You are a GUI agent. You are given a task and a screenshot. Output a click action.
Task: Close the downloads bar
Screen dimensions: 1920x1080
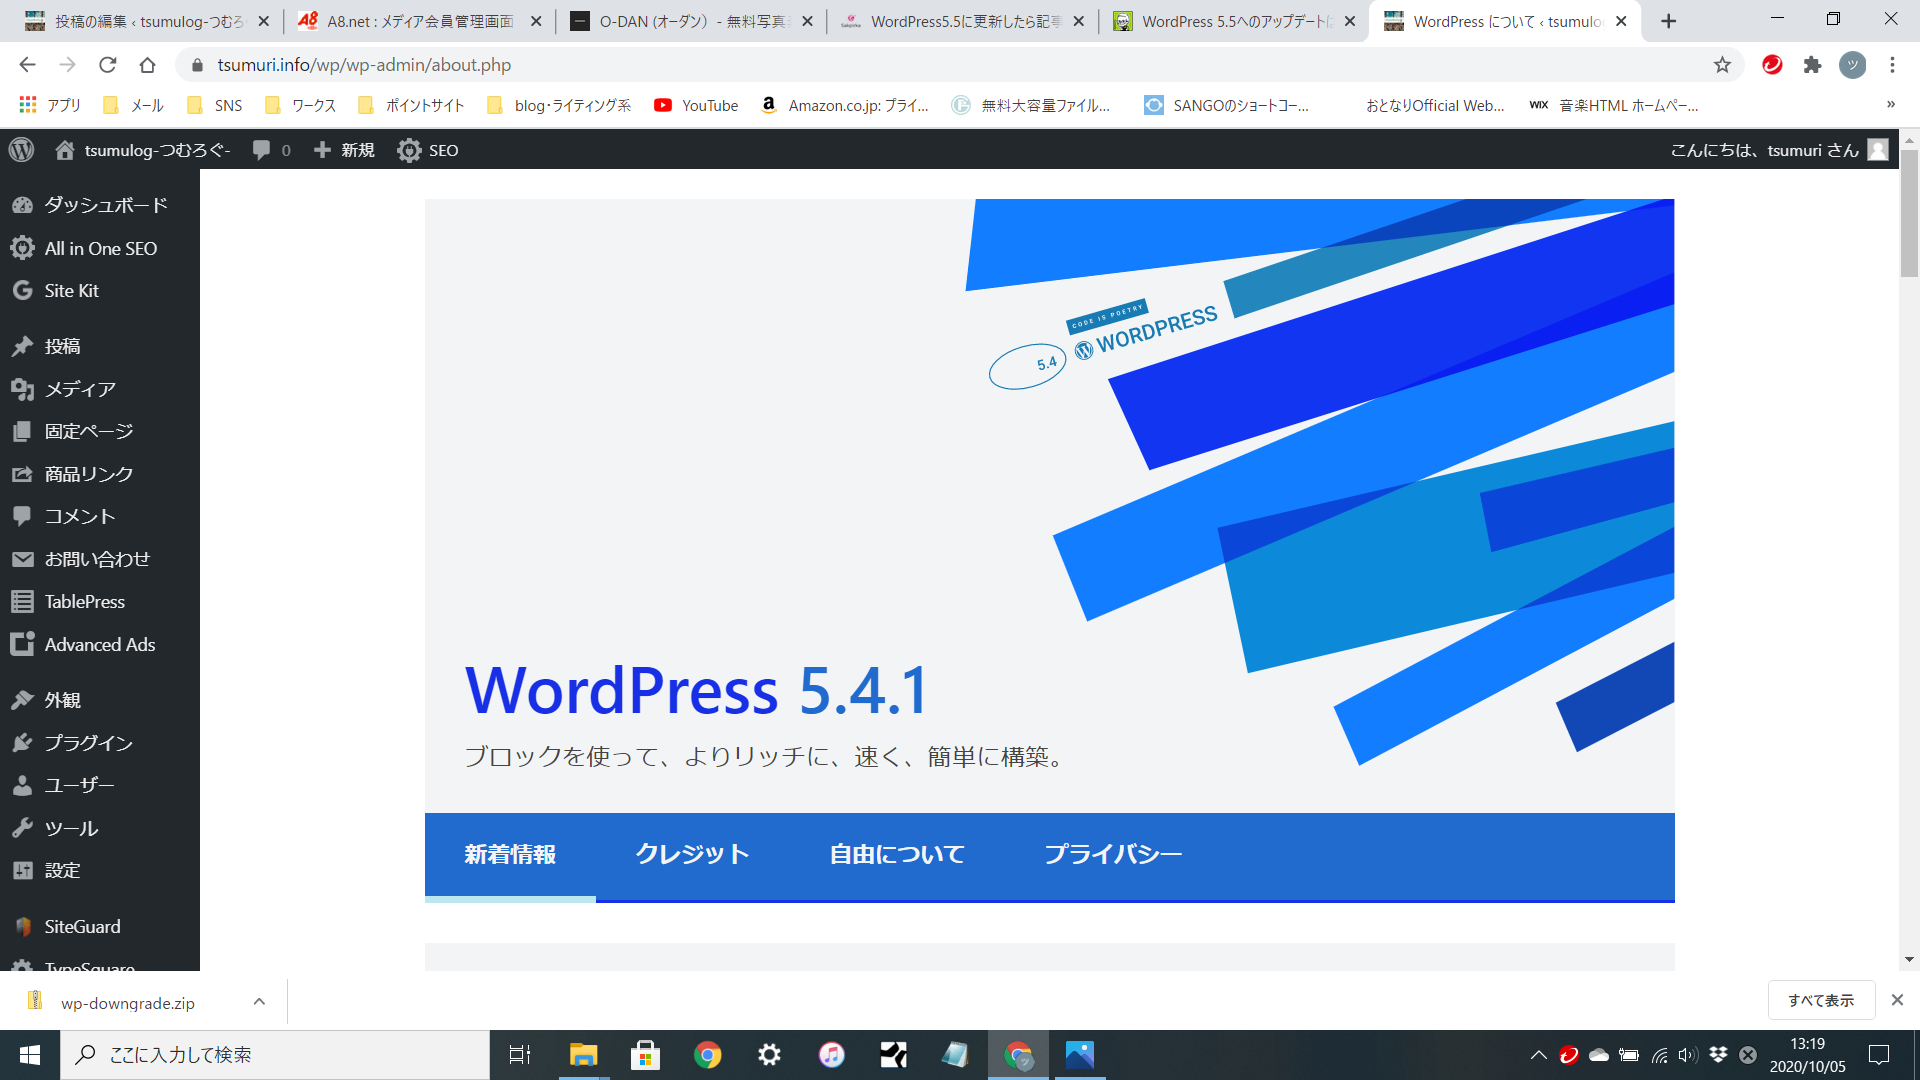pos(1897,1000)
